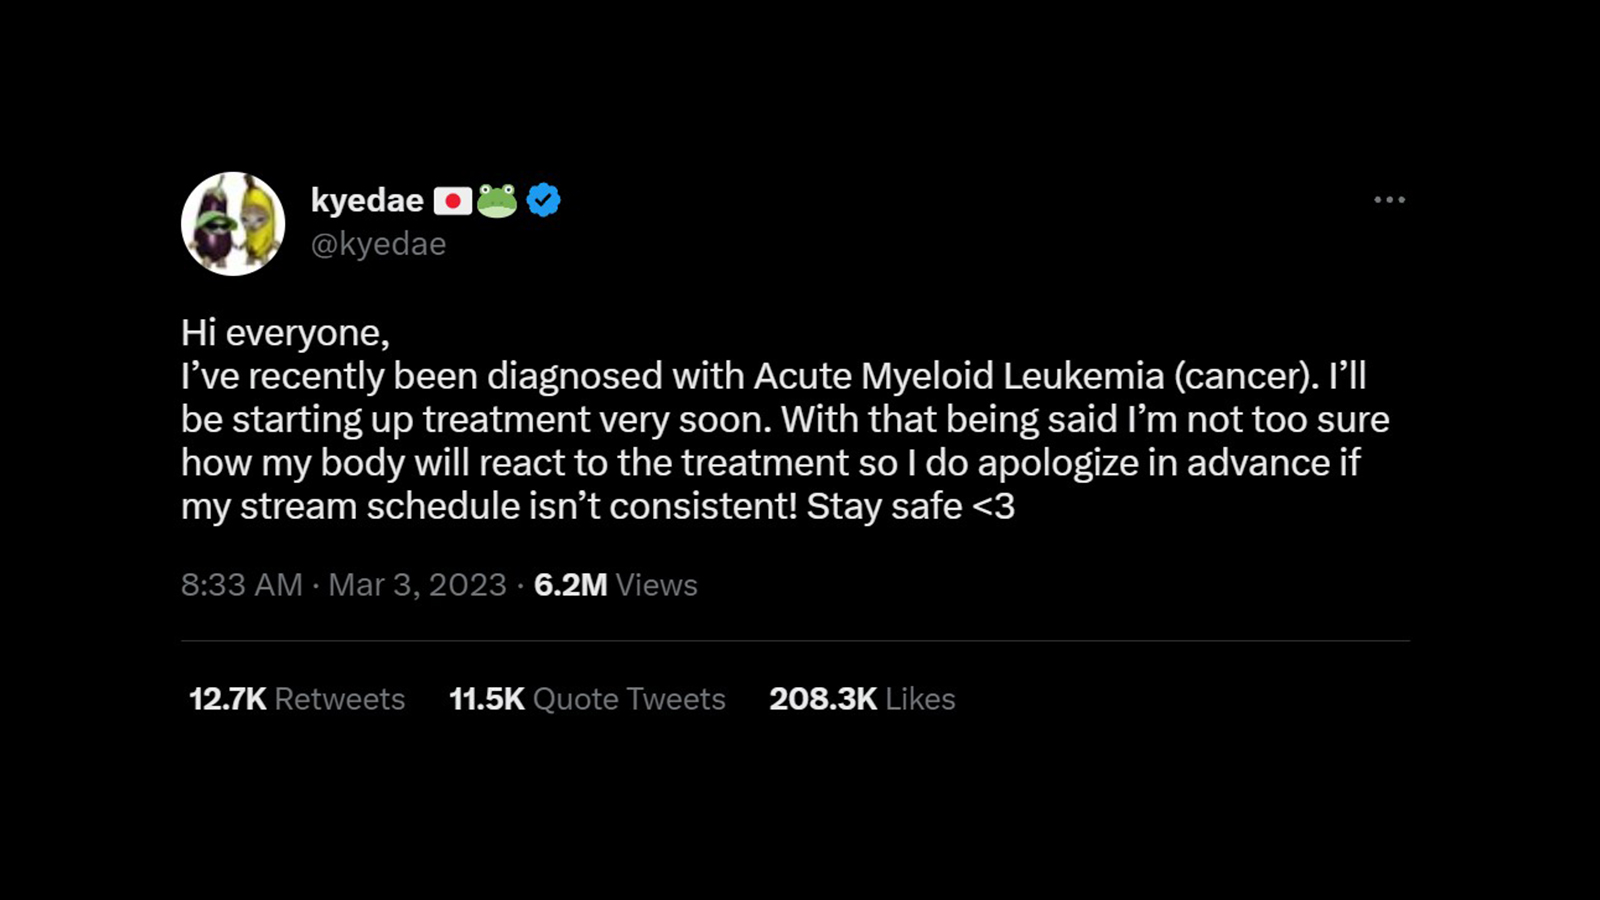Click the banana character in the avatar
This screenshot has width=1600, height=900.
coord(259,222)
